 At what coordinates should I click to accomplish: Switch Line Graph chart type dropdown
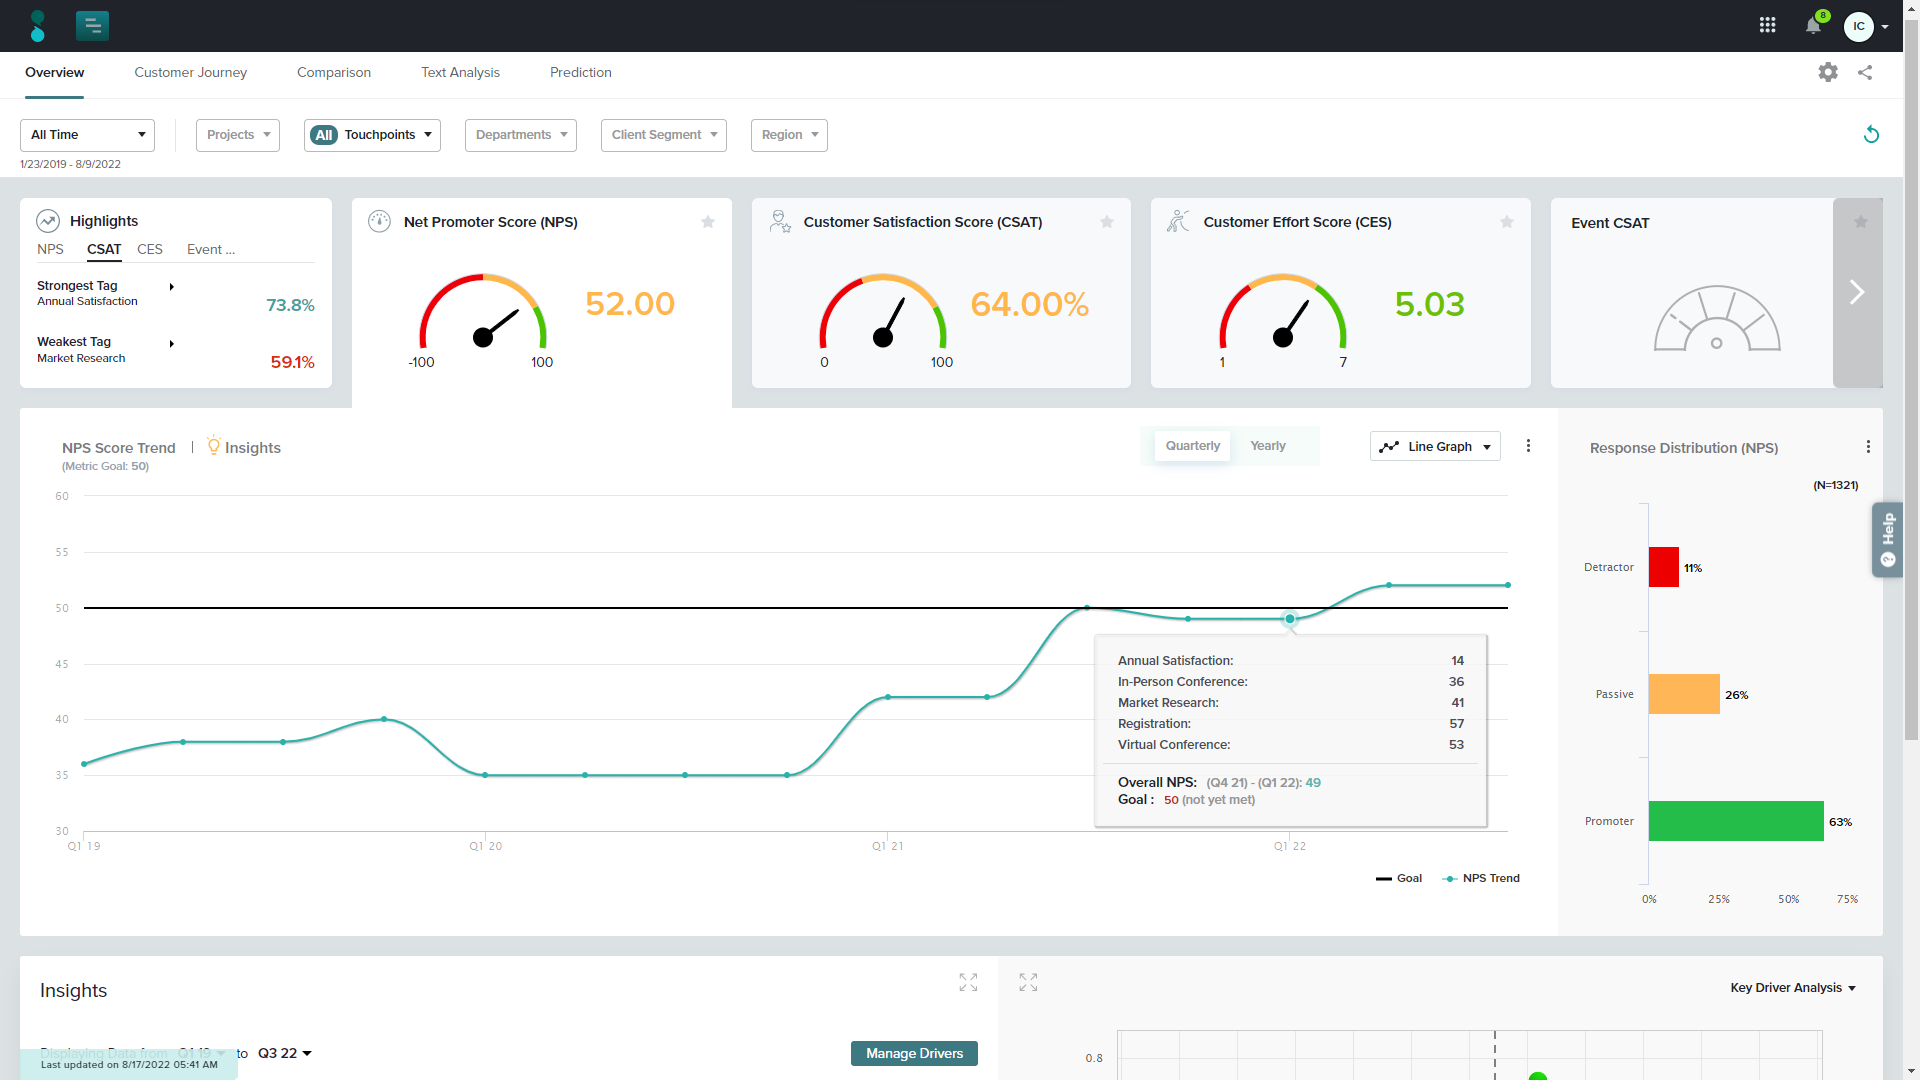1436,446
